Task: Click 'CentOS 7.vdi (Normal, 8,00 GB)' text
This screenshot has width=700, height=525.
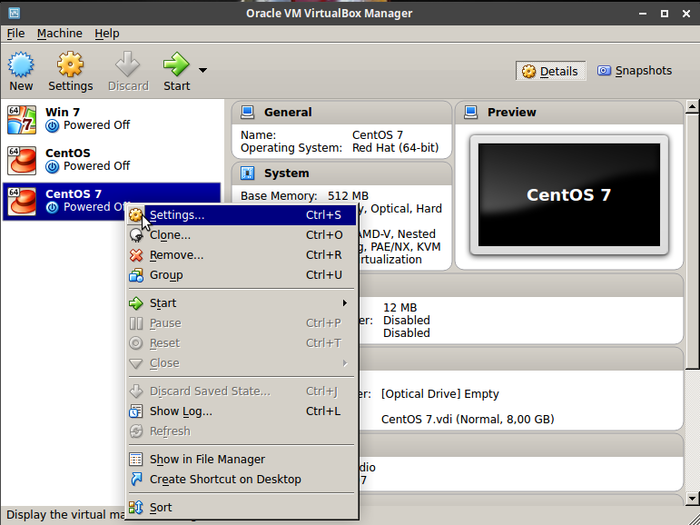Action: (x=467, y=419)
